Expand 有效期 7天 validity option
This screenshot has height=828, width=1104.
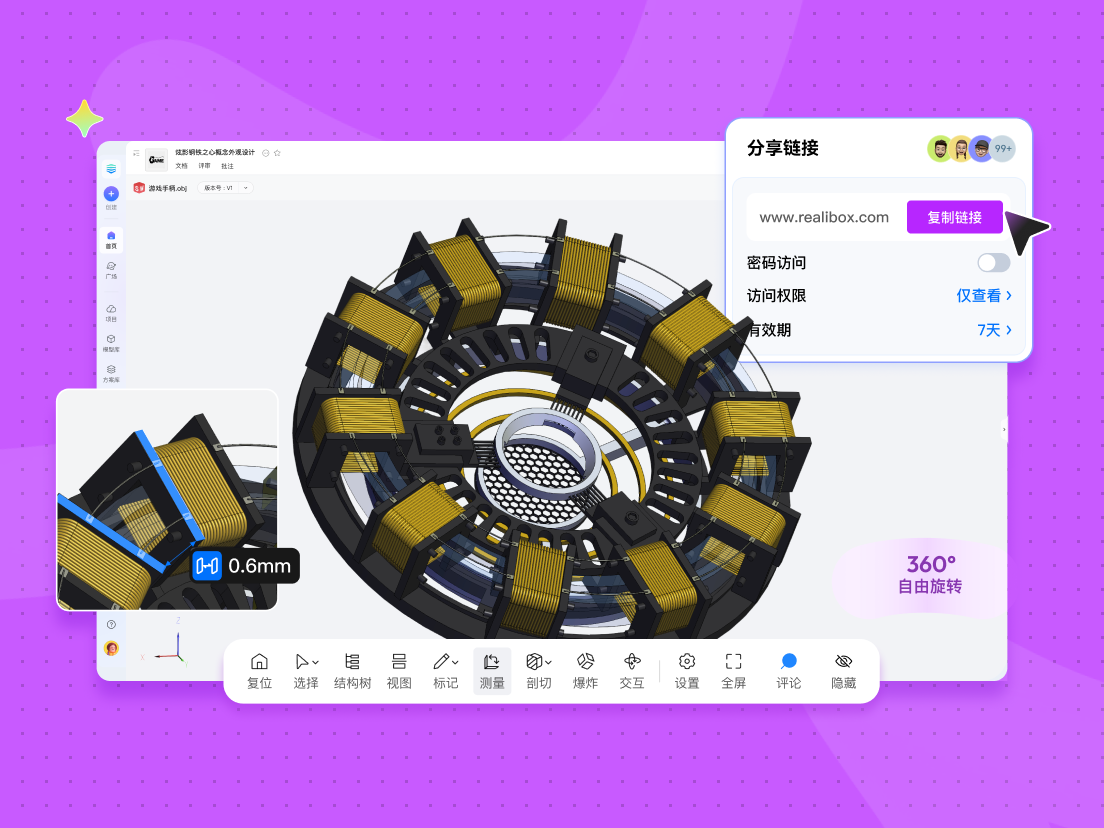coord(994,330)
